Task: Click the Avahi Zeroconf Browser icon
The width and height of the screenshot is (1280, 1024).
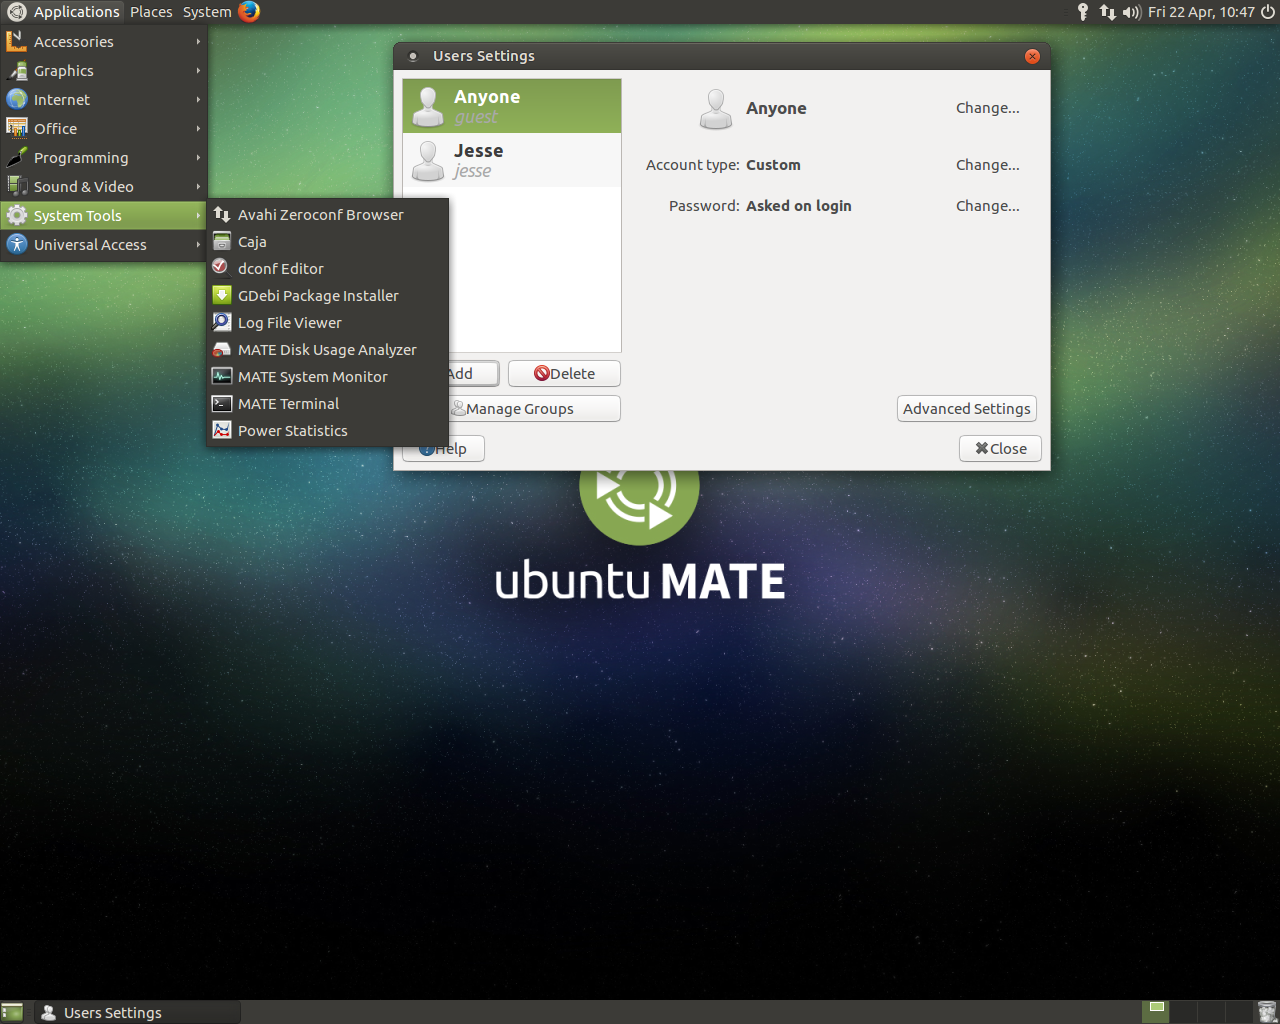Action: click(x=222, y=214)
